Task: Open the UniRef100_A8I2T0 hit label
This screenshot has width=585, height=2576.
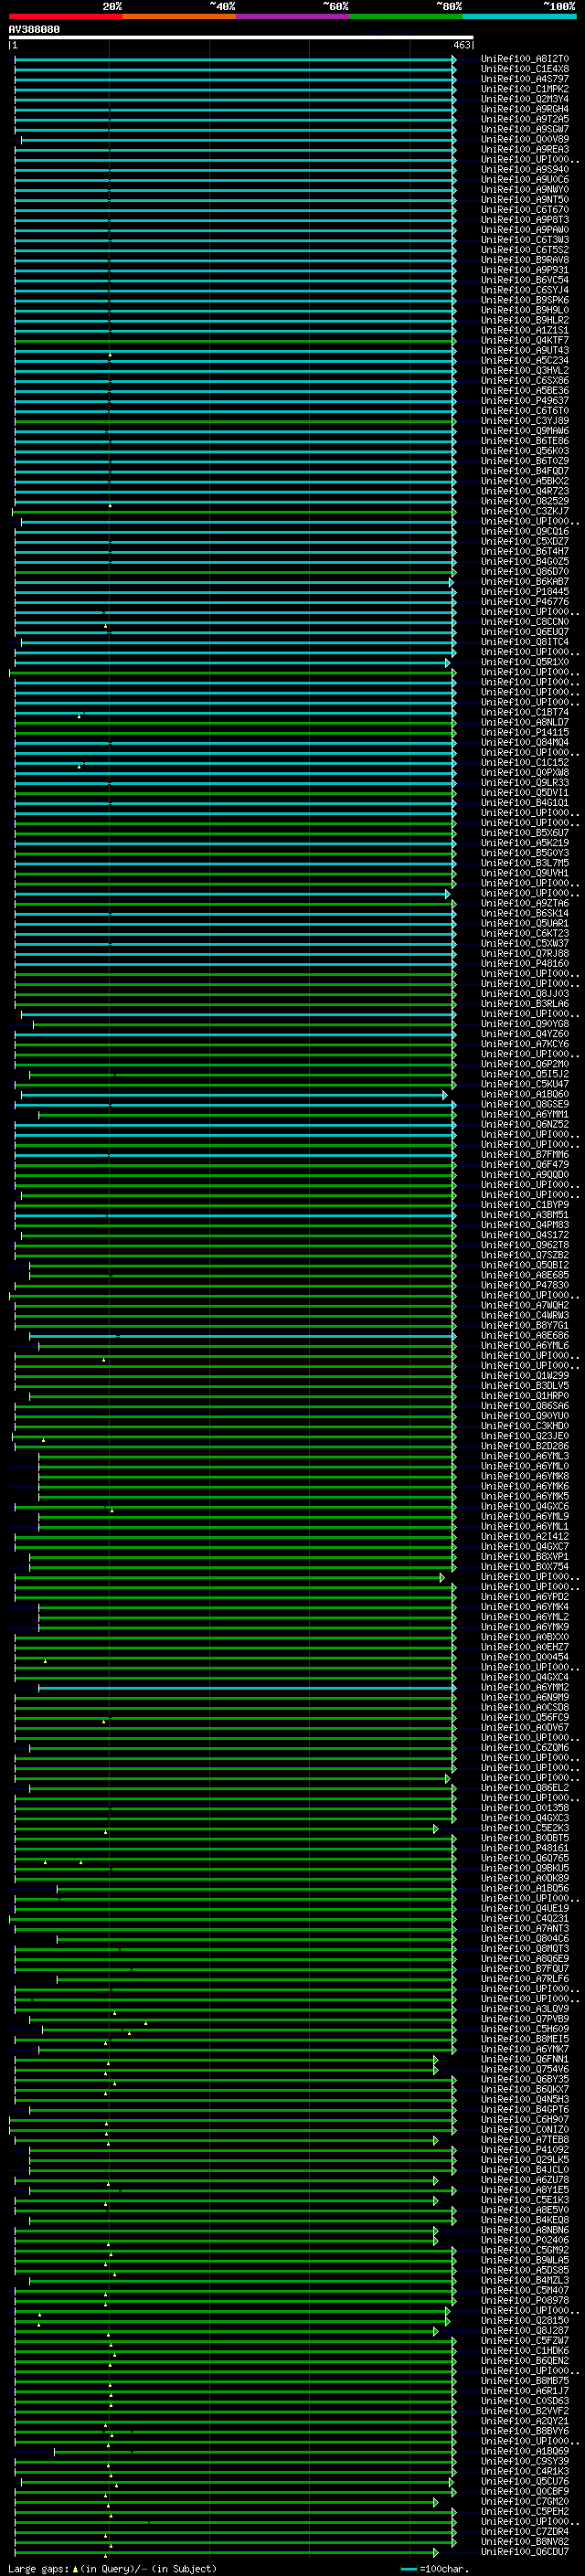Action: click(524, 59)
